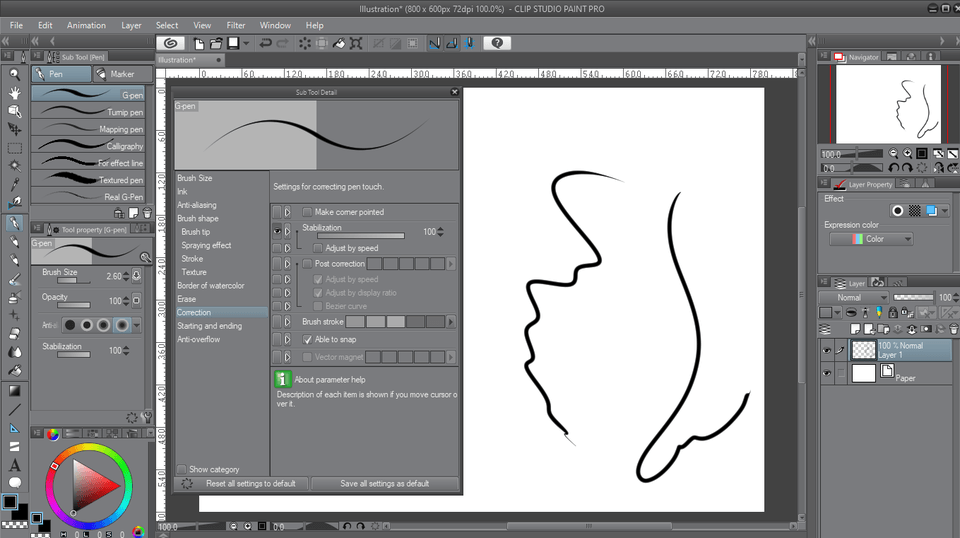Click the zoom out icon in Navigator

click(893, 154)
